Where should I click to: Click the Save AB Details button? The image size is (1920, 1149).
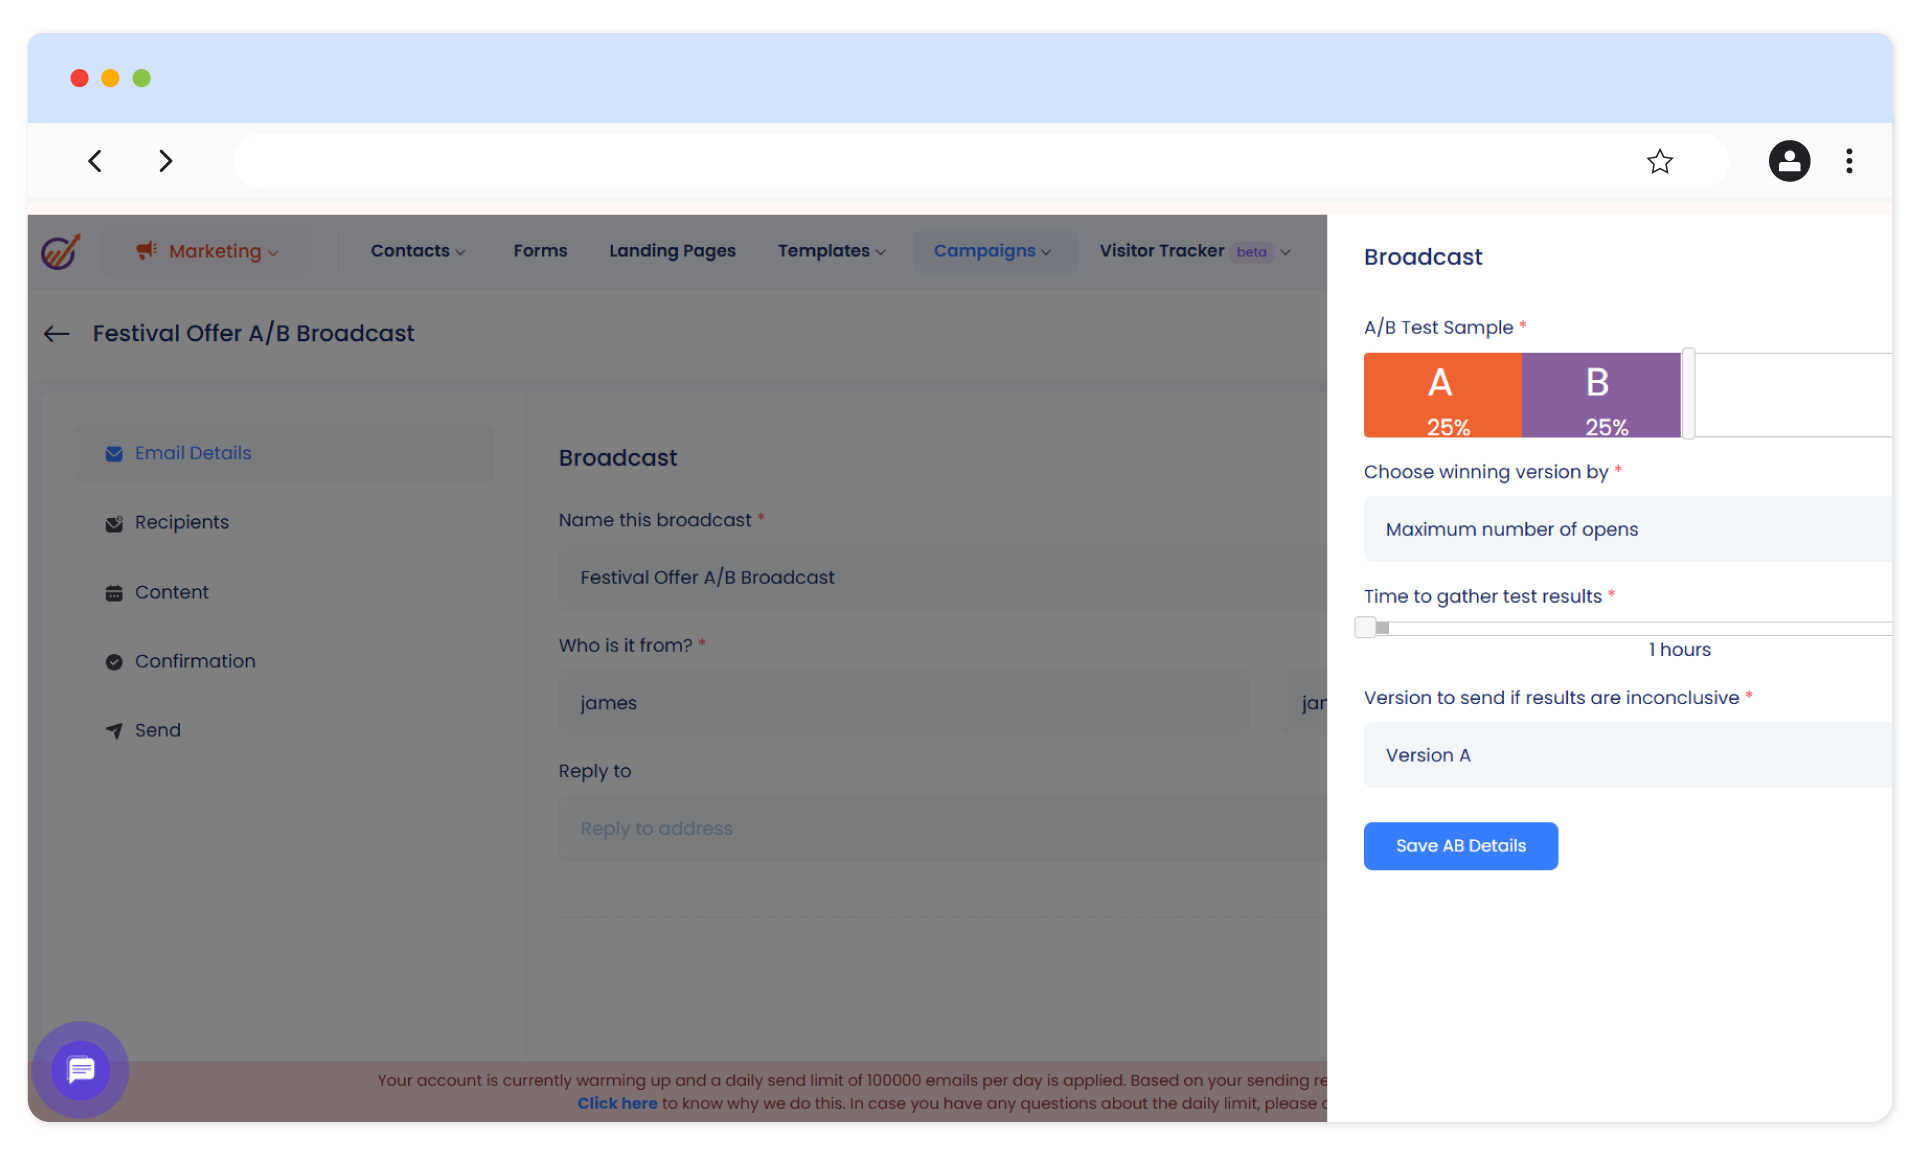pyautogui.click(x=1460, y=845)
